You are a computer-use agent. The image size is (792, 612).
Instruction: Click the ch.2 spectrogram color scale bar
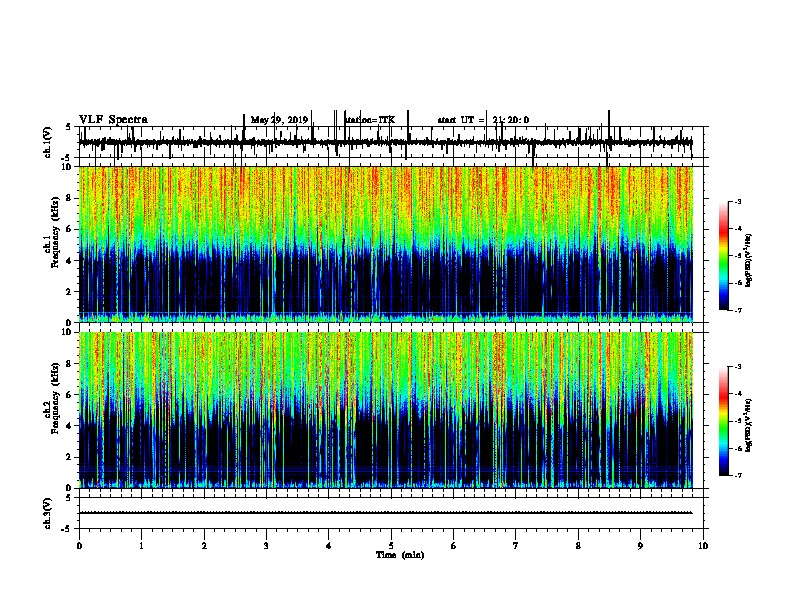pos(724,421)
